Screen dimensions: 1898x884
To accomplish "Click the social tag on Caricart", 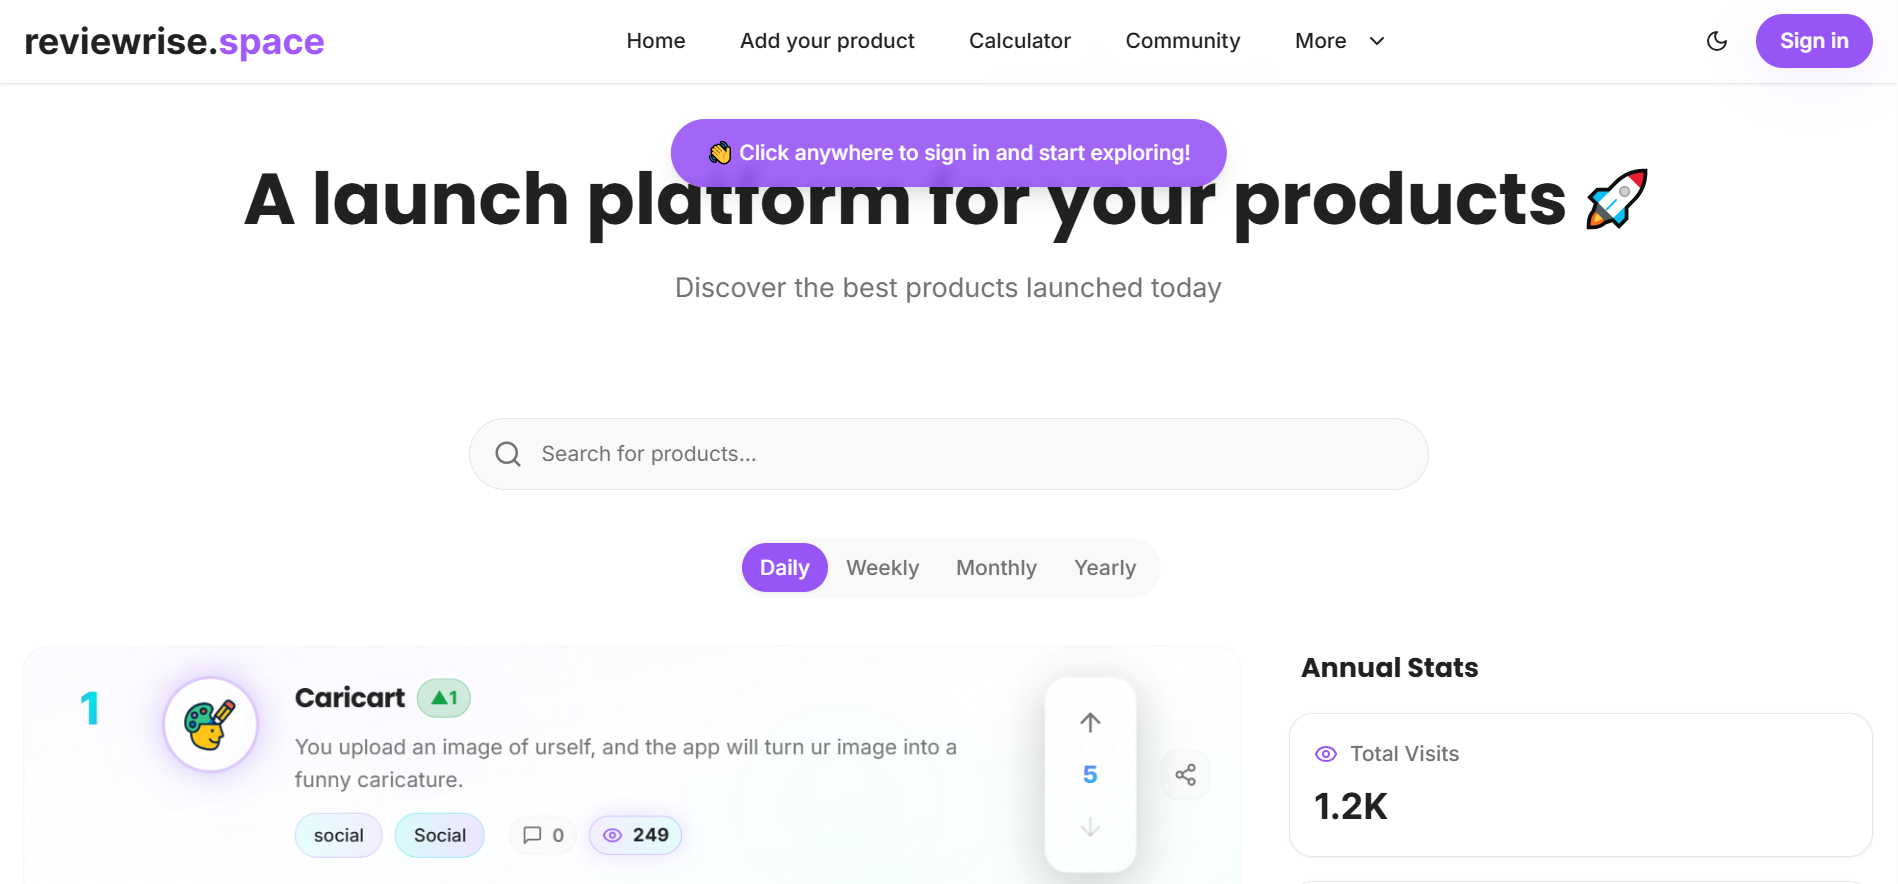I will pos(338,835).
